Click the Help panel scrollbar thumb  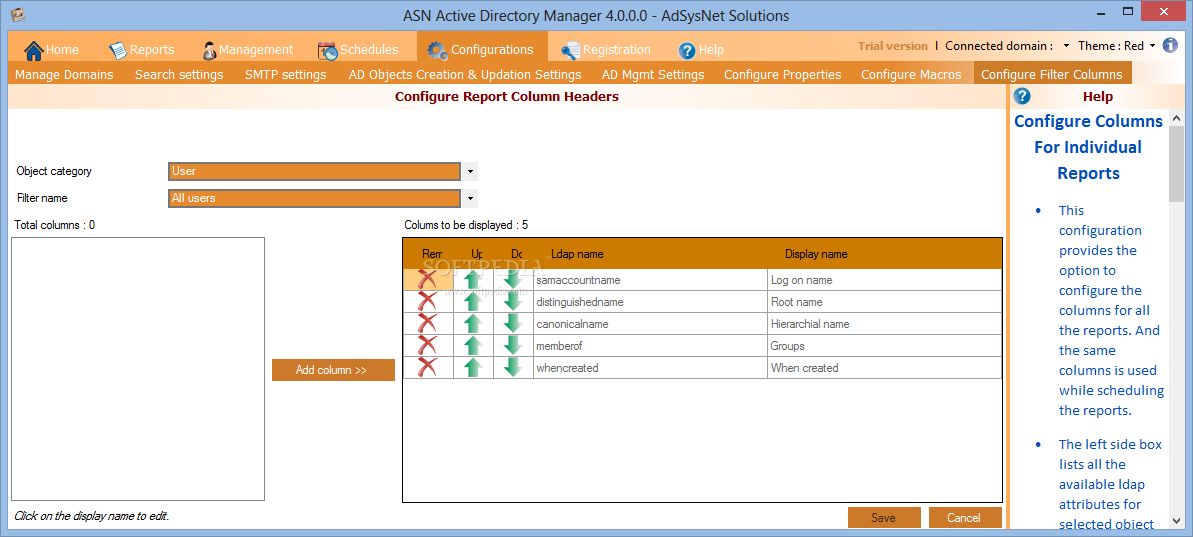pyautogui.click(x=1176, y=164)
